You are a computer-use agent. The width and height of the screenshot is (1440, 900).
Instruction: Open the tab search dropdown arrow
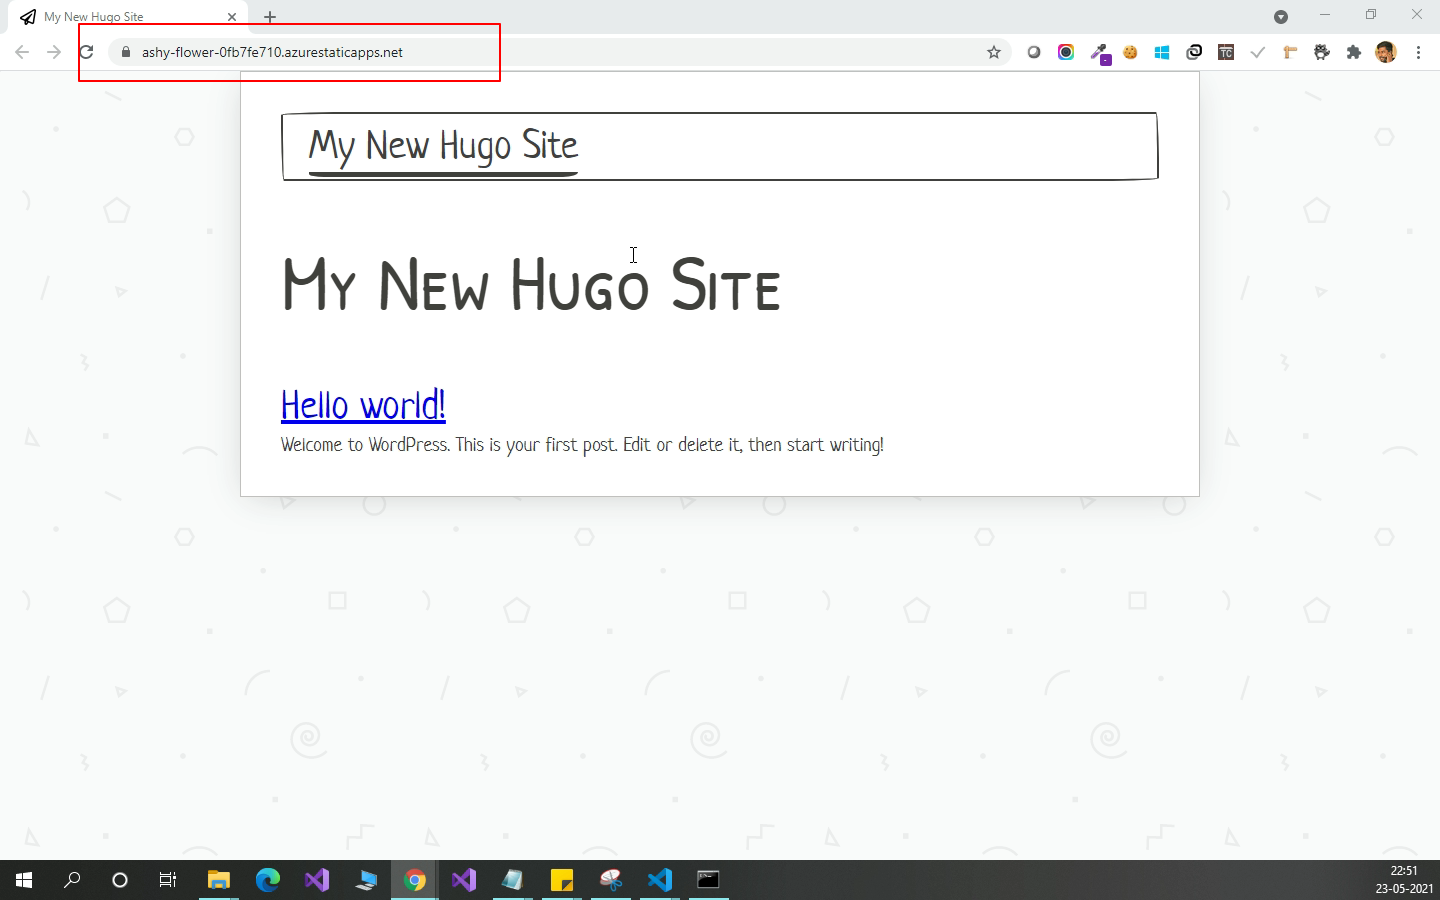(x=1281, y=16)
